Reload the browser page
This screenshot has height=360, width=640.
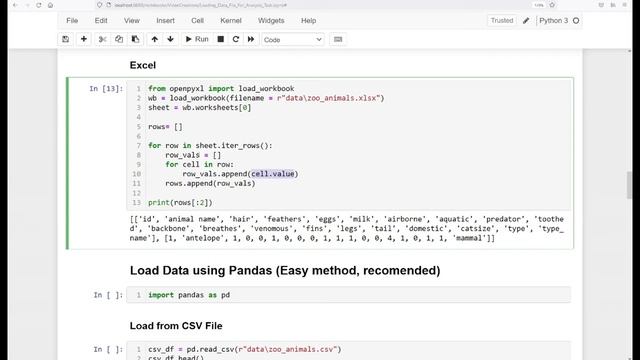click(39, 5)
